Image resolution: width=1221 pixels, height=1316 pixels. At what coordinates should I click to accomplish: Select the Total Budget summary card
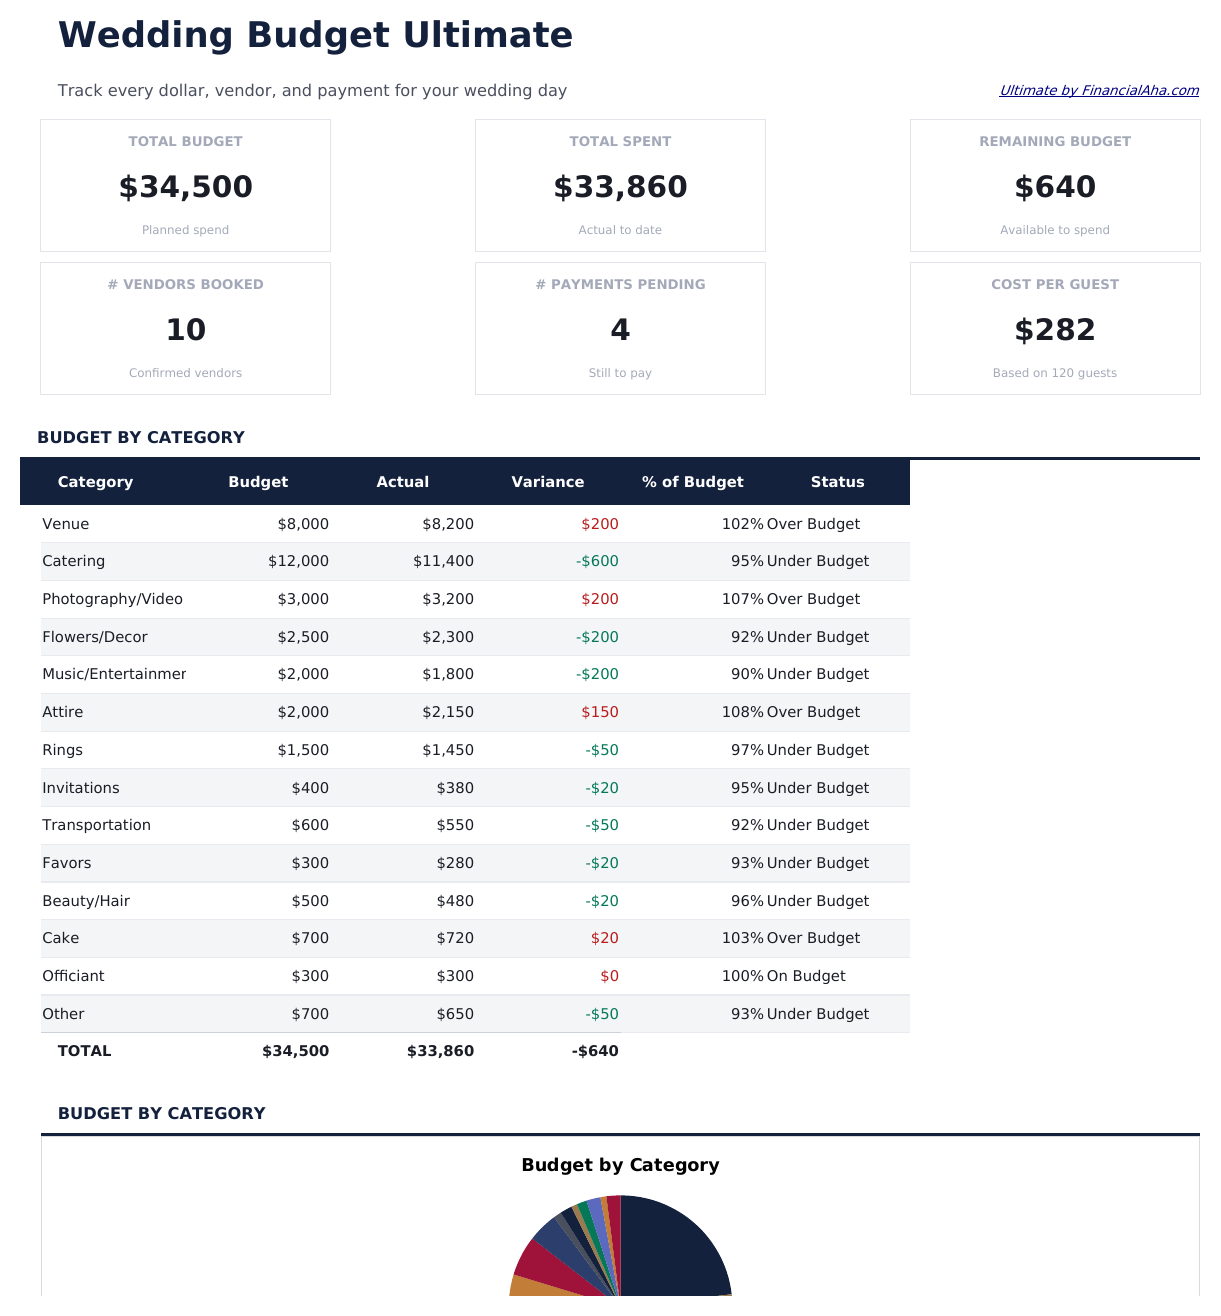[x=185, y=185]
